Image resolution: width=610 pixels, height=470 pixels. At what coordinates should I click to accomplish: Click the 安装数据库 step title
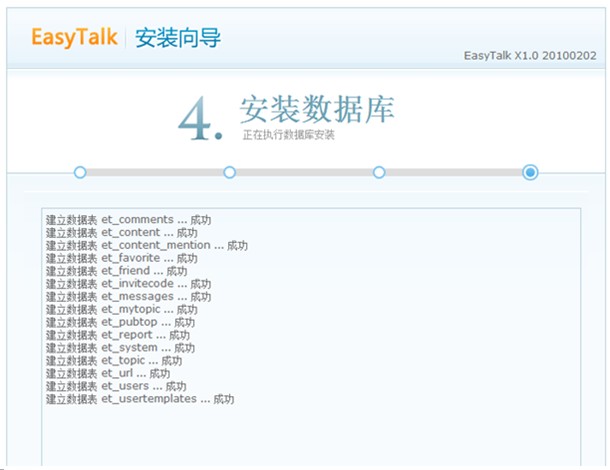coord(317,109)
